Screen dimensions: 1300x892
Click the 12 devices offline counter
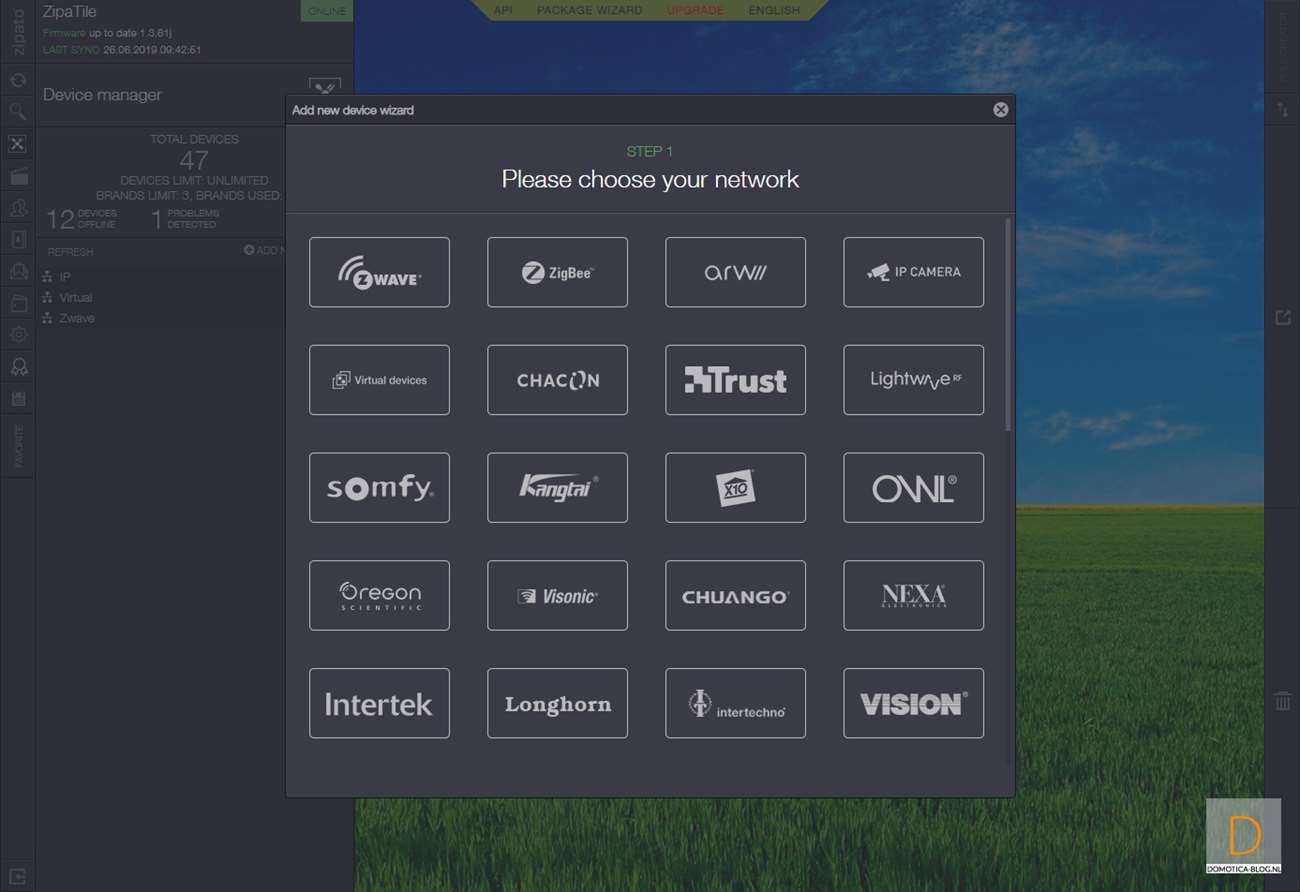82,219
